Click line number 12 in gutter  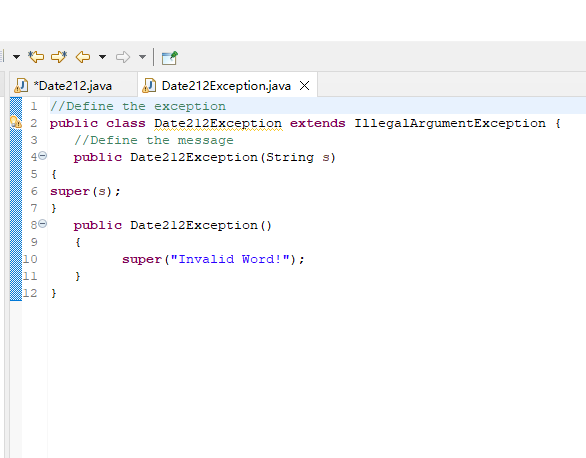pyautogui.click(x=30, y=293)
